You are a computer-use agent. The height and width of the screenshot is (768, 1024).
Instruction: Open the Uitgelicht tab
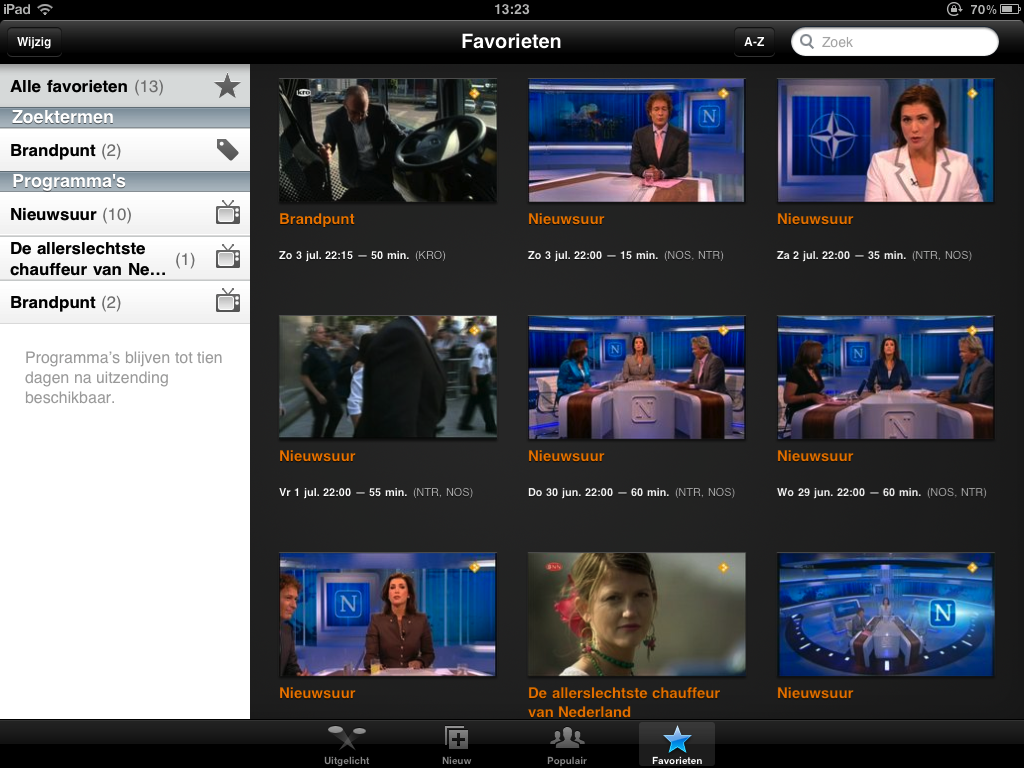pos(347,744)
